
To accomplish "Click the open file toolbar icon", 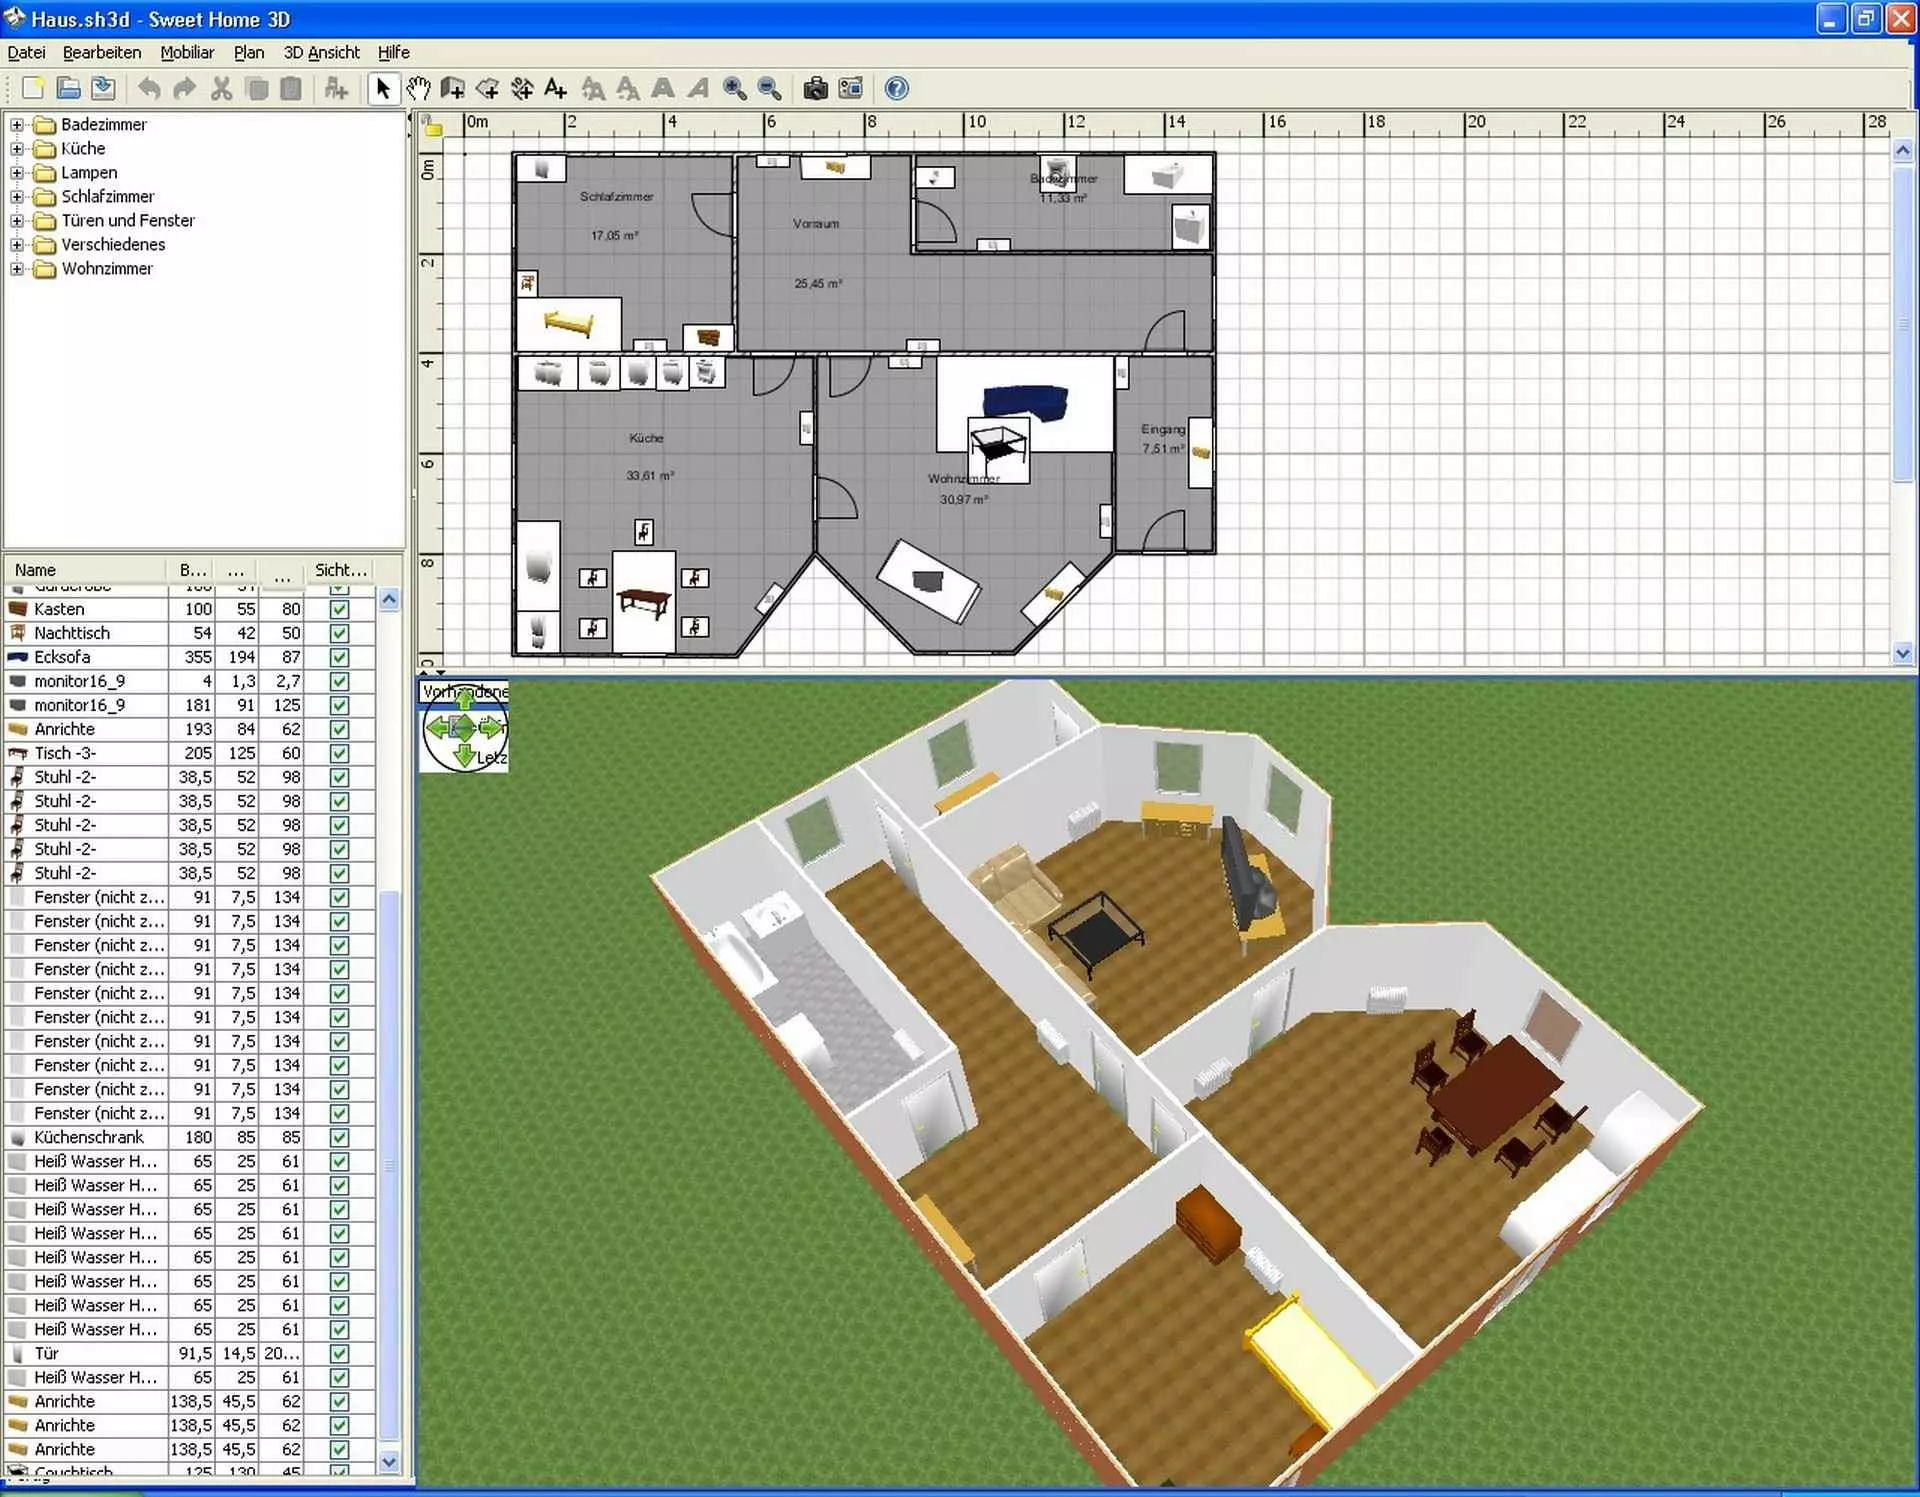I will click(x=68, y=88).
